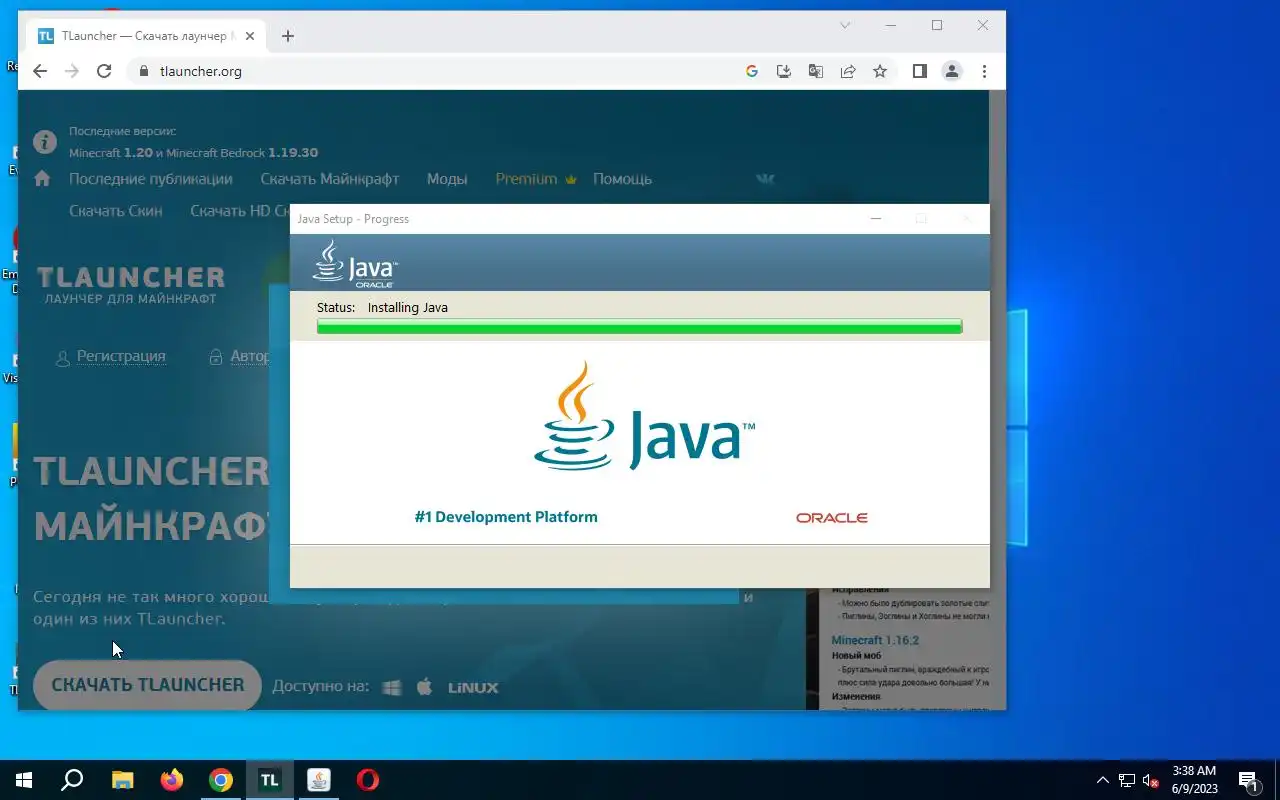Click the ORACLE logo in Java setup
The height and width of the screenshot is (800, 1280).
pos(831,518)
